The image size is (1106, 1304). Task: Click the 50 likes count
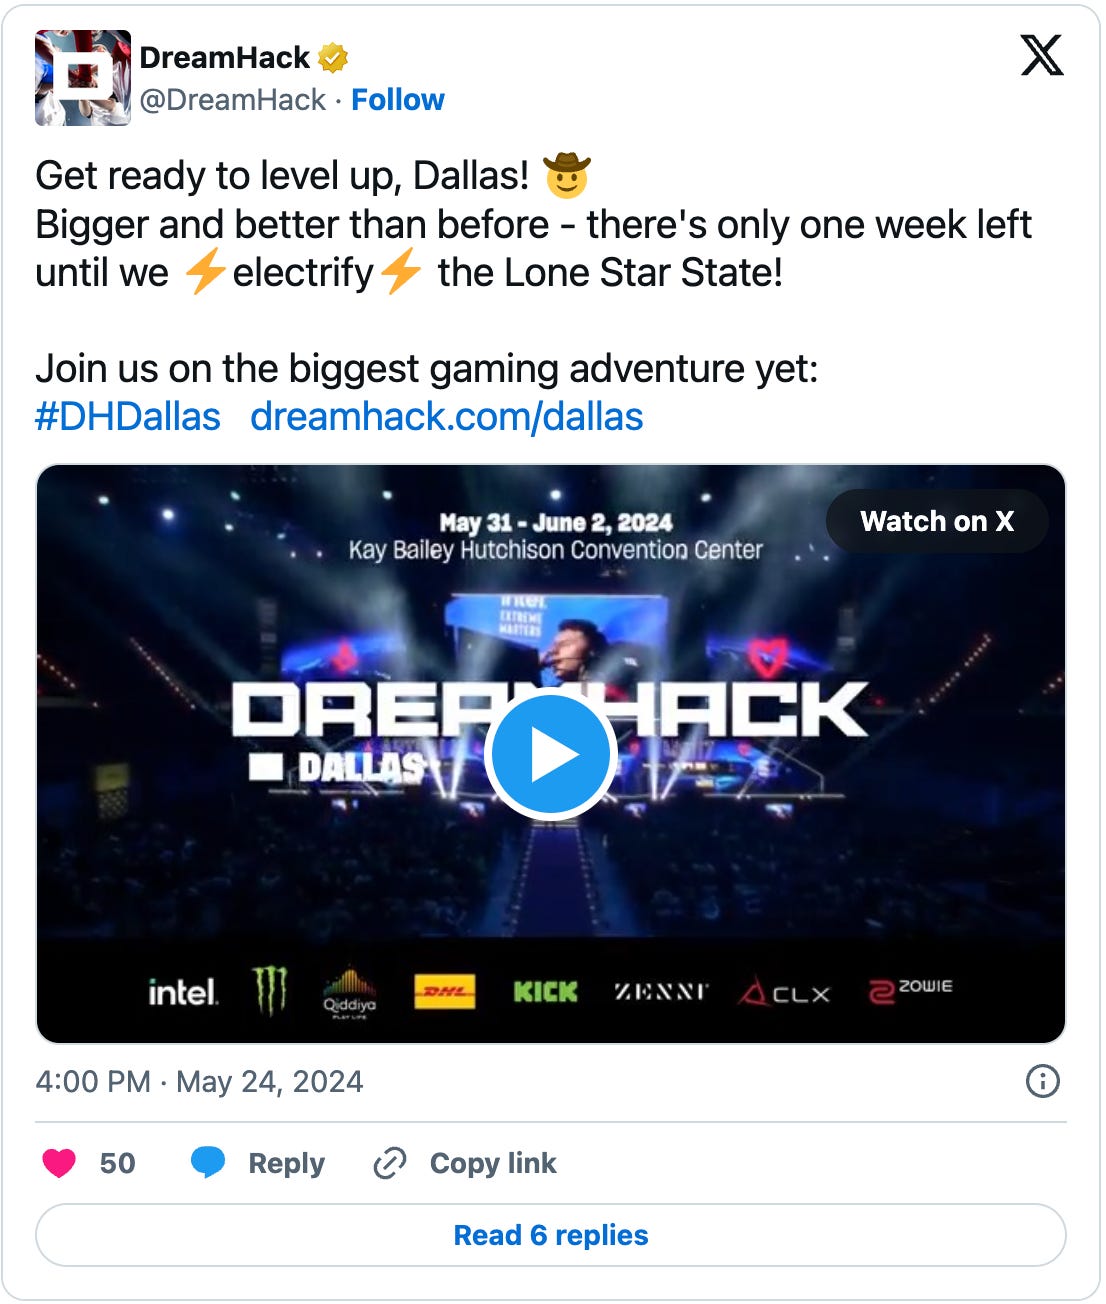(x=117, y=1163)
